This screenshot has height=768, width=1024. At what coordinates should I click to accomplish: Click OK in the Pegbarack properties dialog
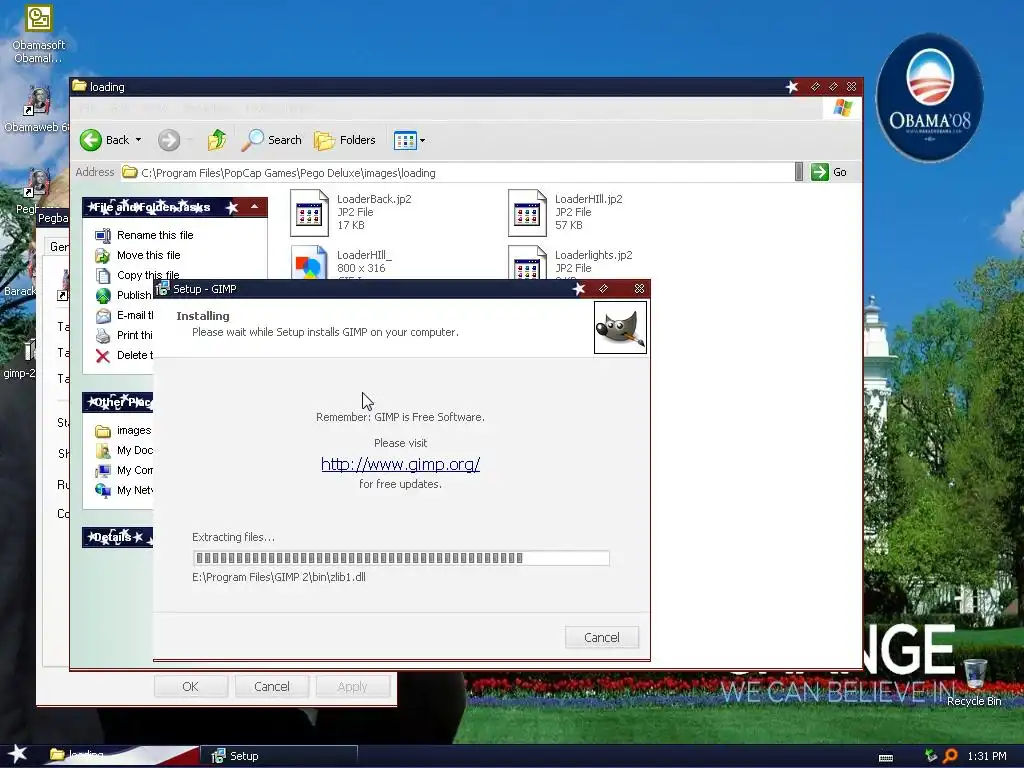[x=191, y=686]
